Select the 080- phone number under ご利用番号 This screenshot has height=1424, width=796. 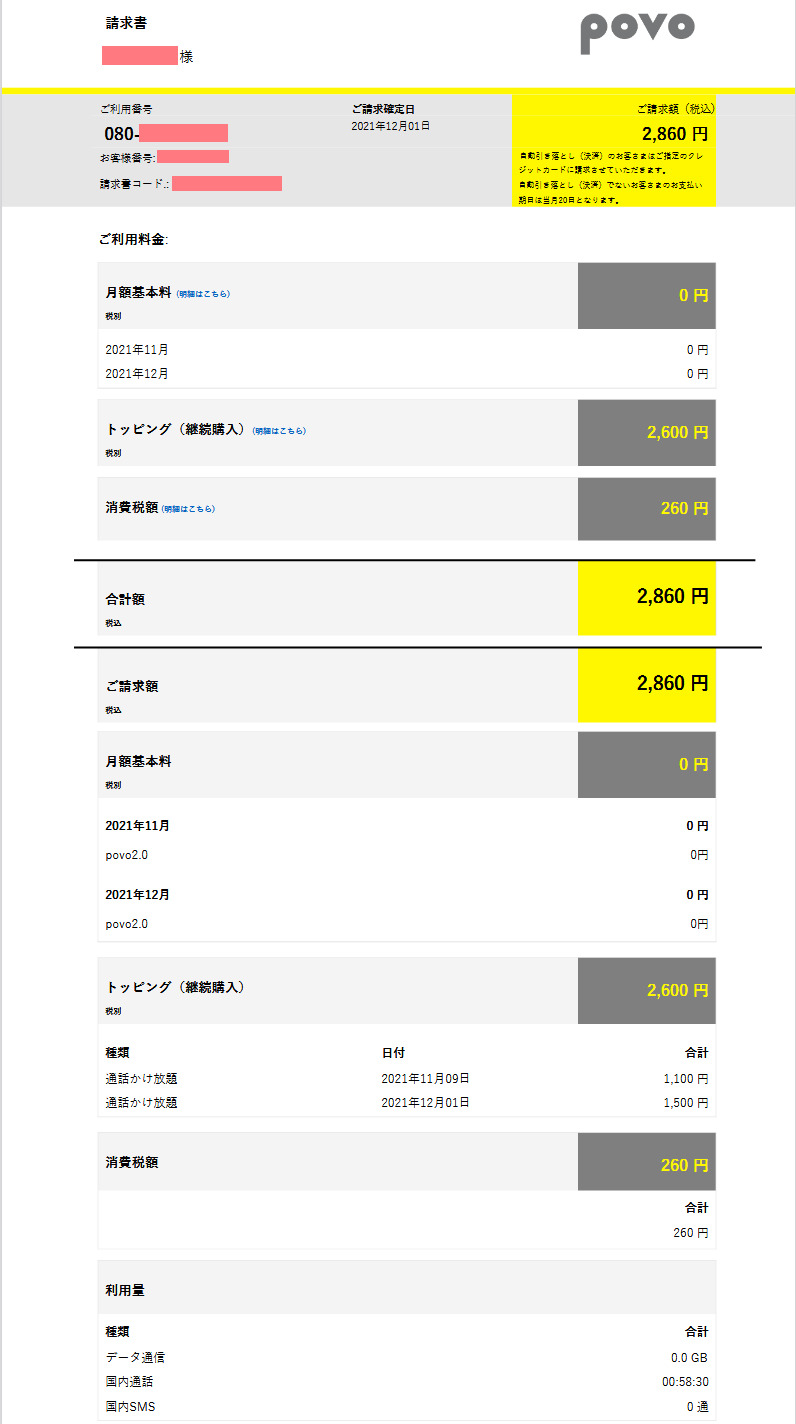pyautogui.click(x=166, y=133)
